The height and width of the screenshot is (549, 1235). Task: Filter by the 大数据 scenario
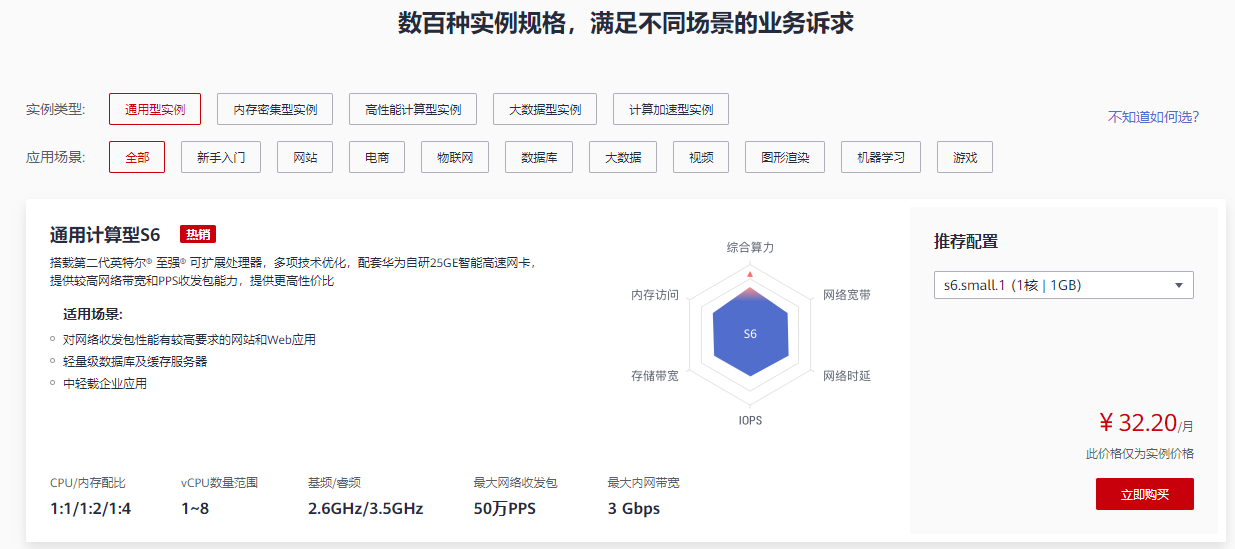(623, 157)
